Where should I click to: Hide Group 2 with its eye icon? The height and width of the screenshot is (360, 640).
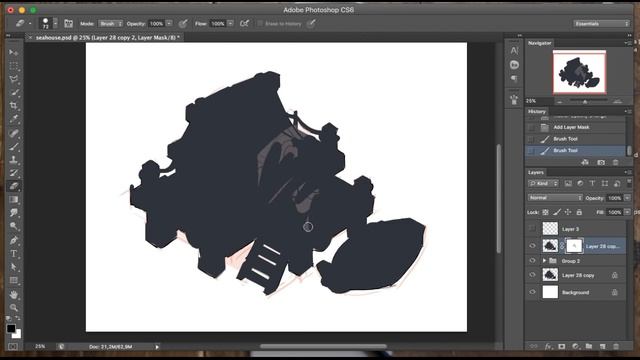click(532, 260)
